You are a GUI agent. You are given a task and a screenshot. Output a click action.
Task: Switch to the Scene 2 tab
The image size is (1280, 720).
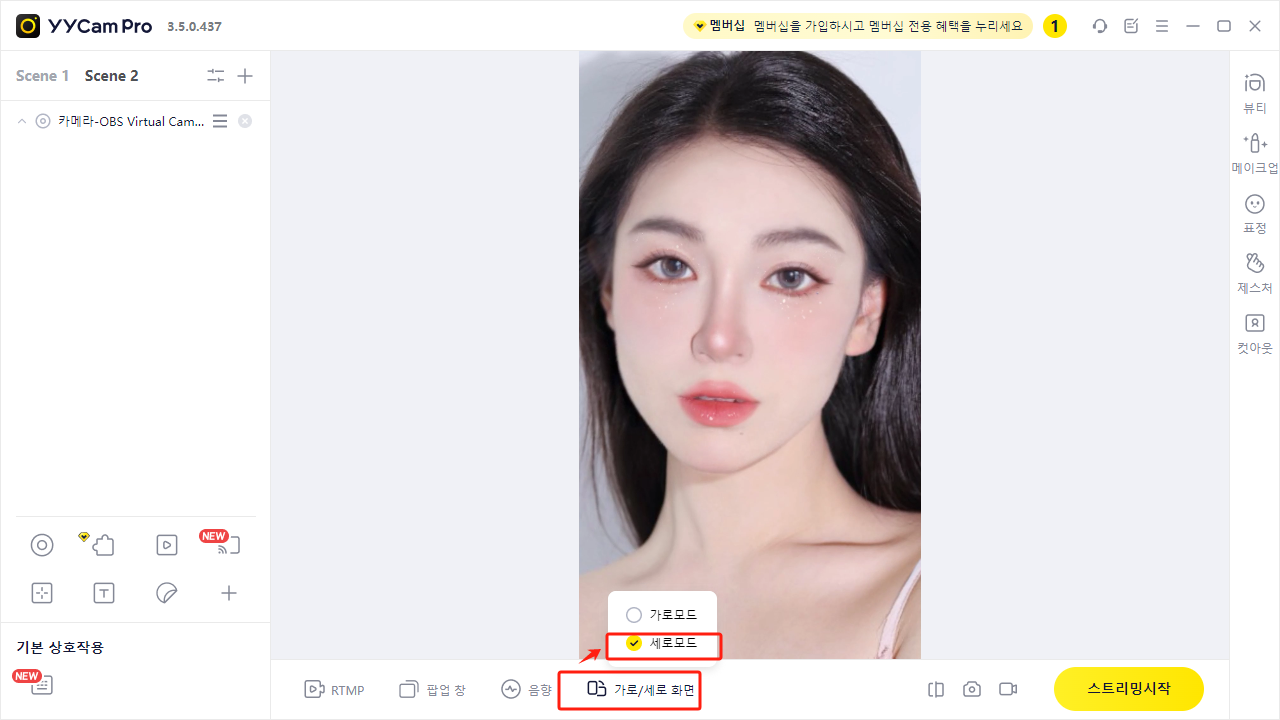pyautogui.click(x=112, y=76)
